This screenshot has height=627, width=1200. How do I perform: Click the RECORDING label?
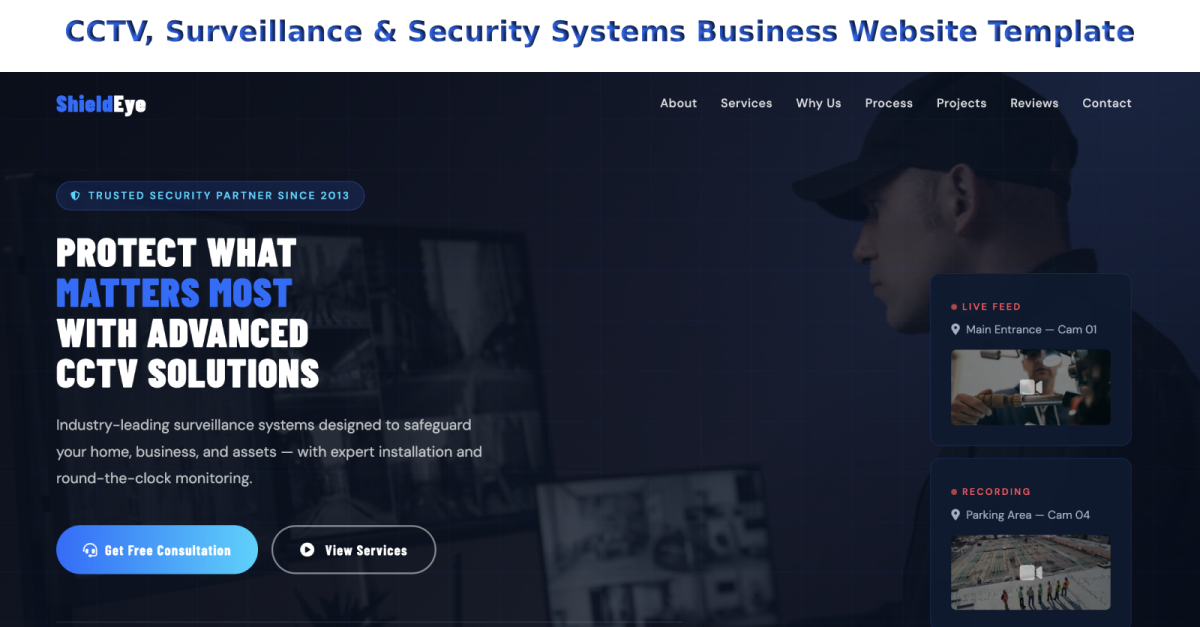click(996, 492)
